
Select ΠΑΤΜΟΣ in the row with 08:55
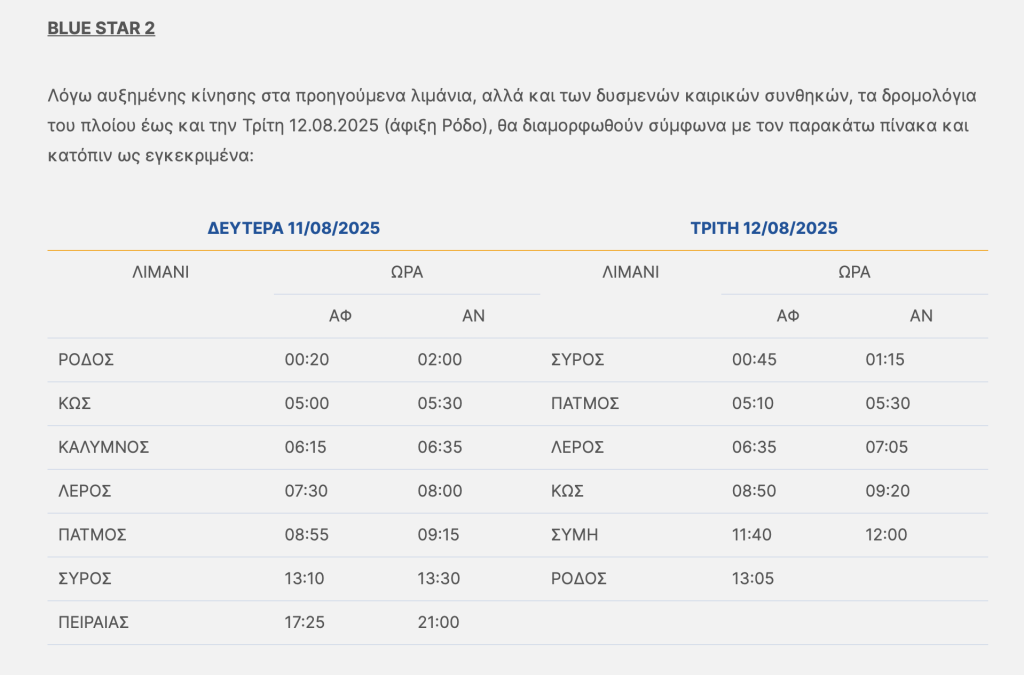(x=92, y=535)
